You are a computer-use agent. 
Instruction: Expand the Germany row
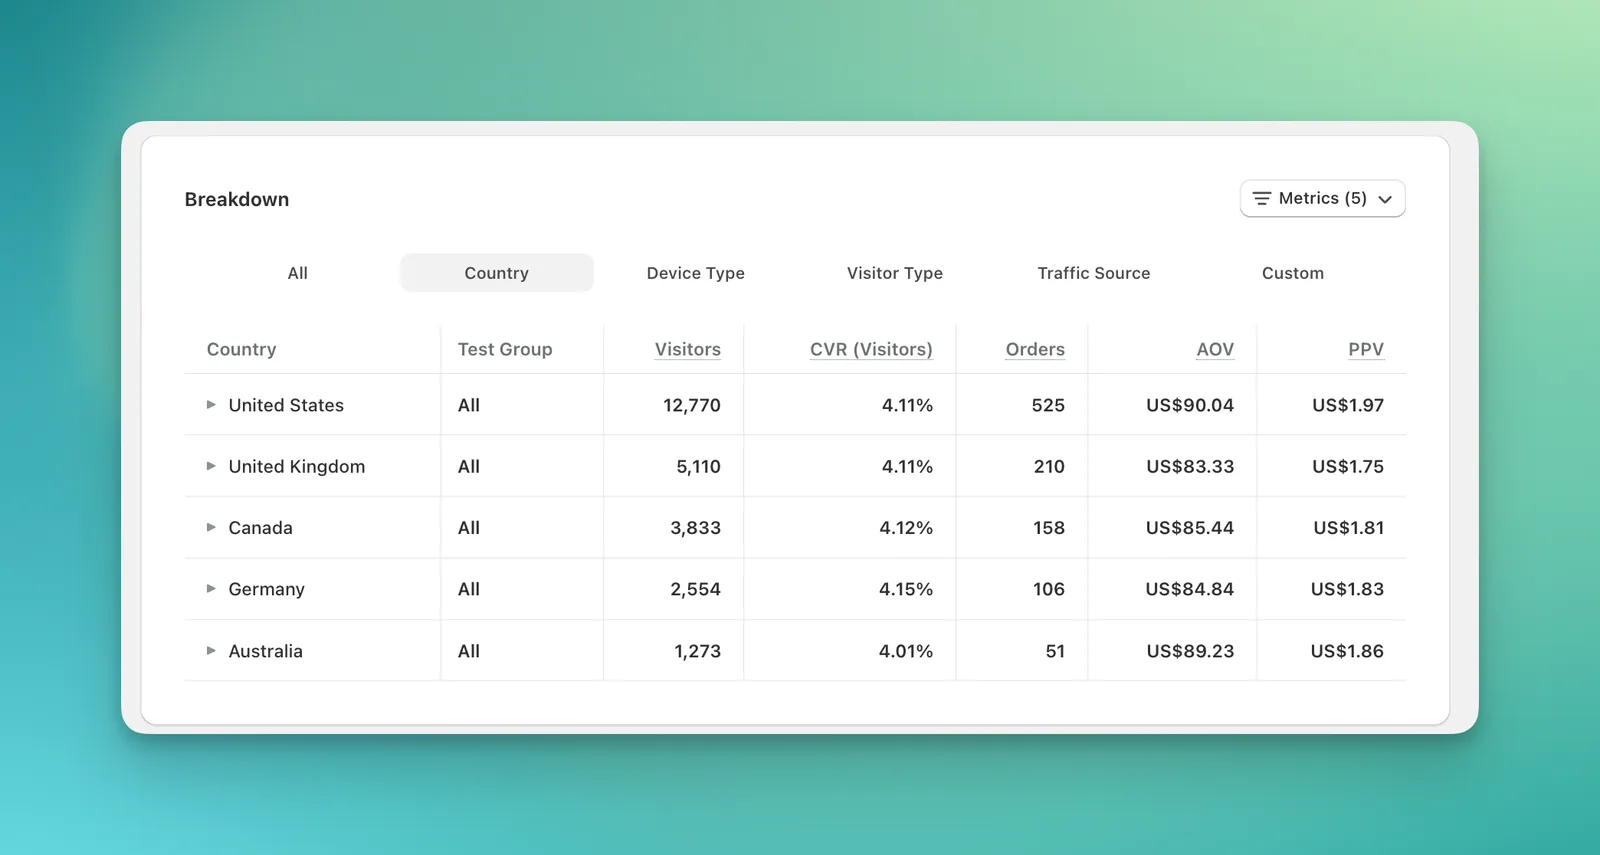point(211,589)
